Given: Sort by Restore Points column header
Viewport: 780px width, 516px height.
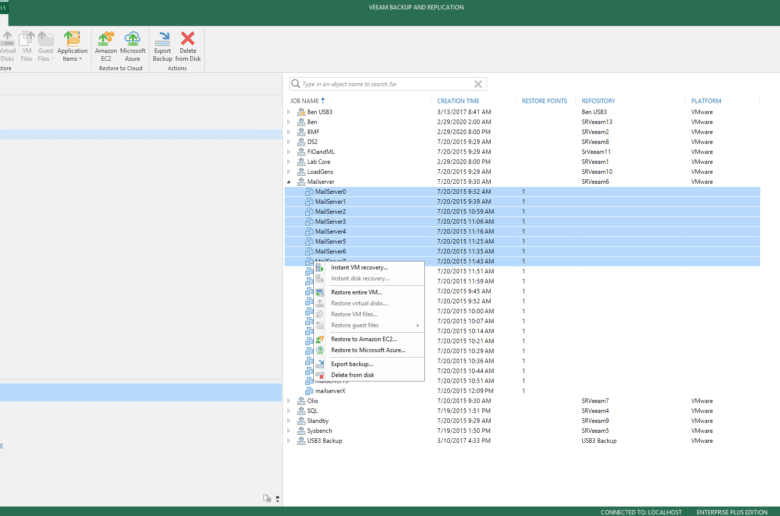Looking at the screenshot, I should (544, 101).
